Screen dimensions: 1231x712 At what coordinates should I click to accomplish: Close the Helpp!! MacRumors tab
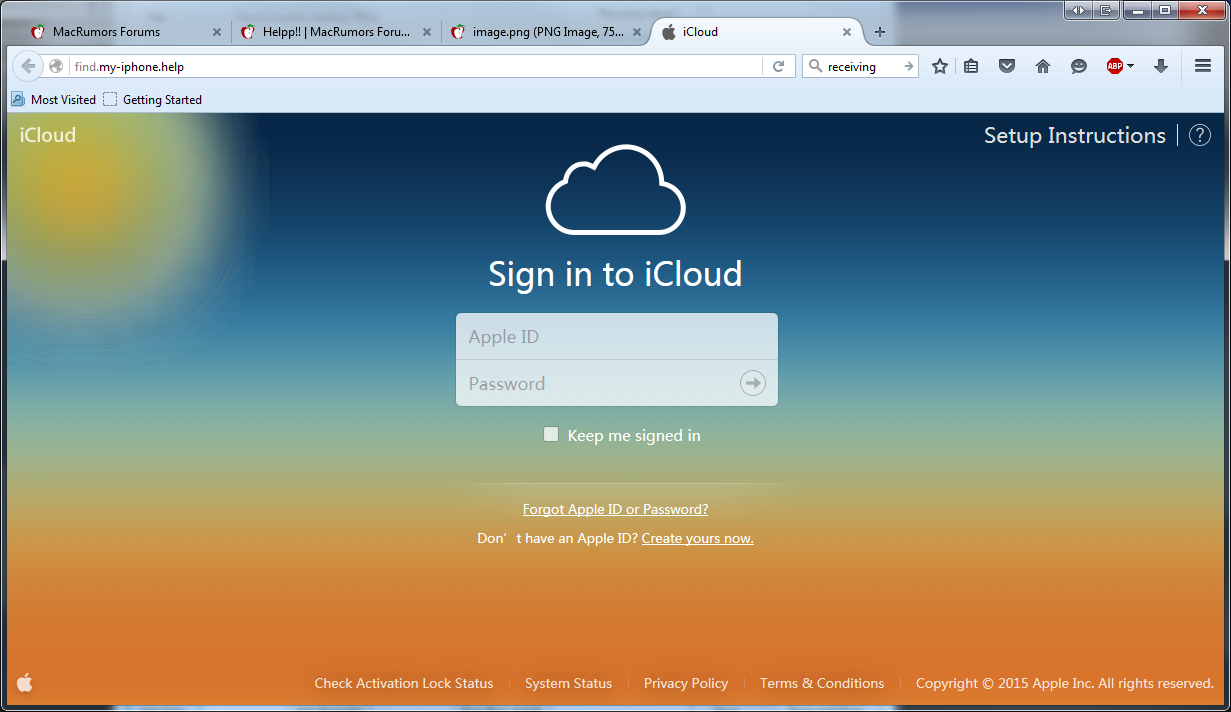pos(427,32)
